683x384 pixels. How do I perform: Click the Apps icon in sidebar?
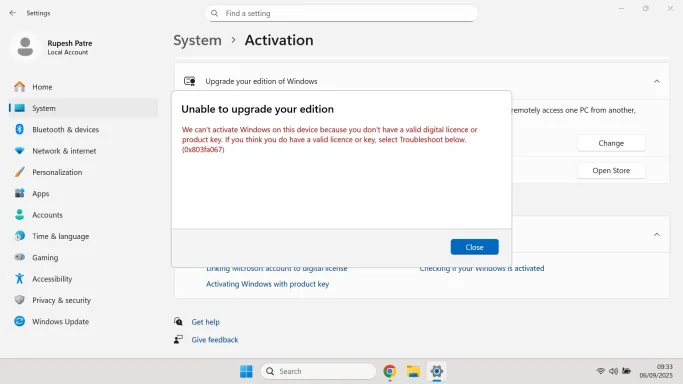tap(20, 193)
